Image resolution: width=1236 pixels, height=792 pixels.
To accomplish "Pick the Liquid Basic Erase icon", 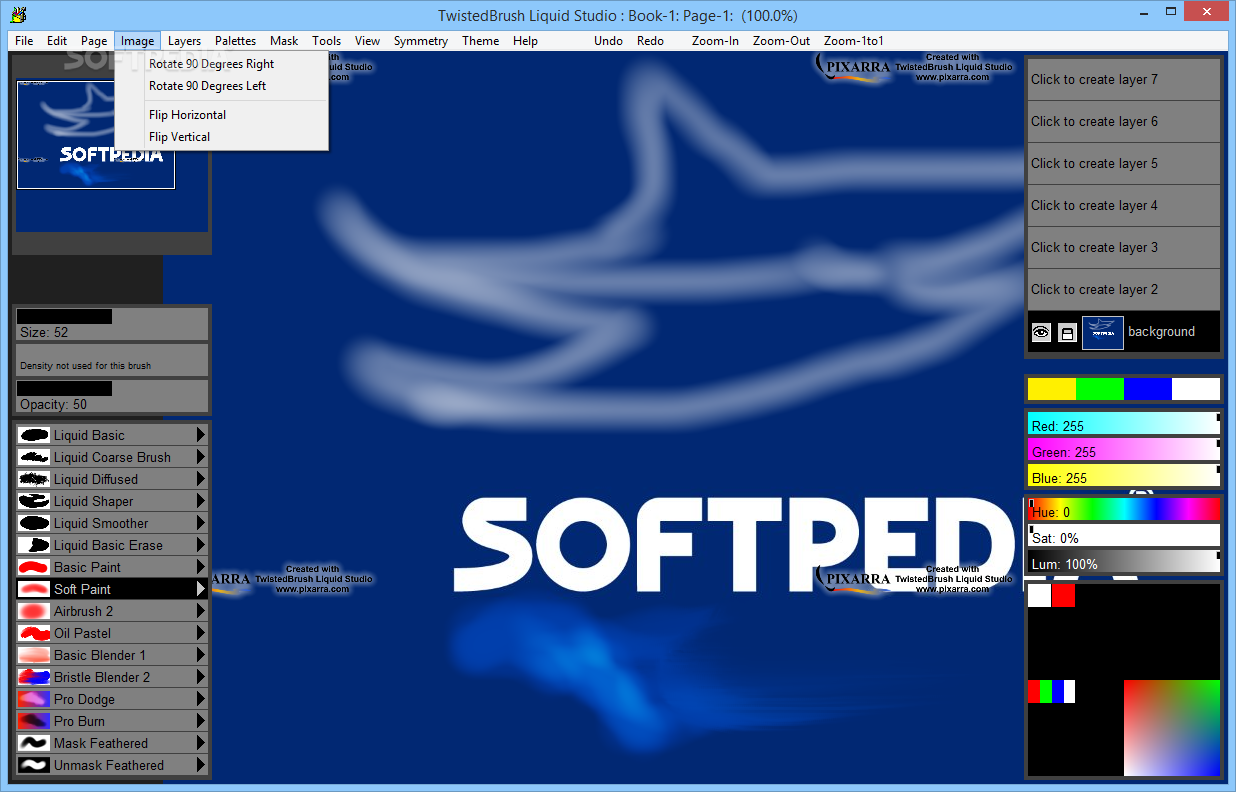I will [x=34, y=545].
